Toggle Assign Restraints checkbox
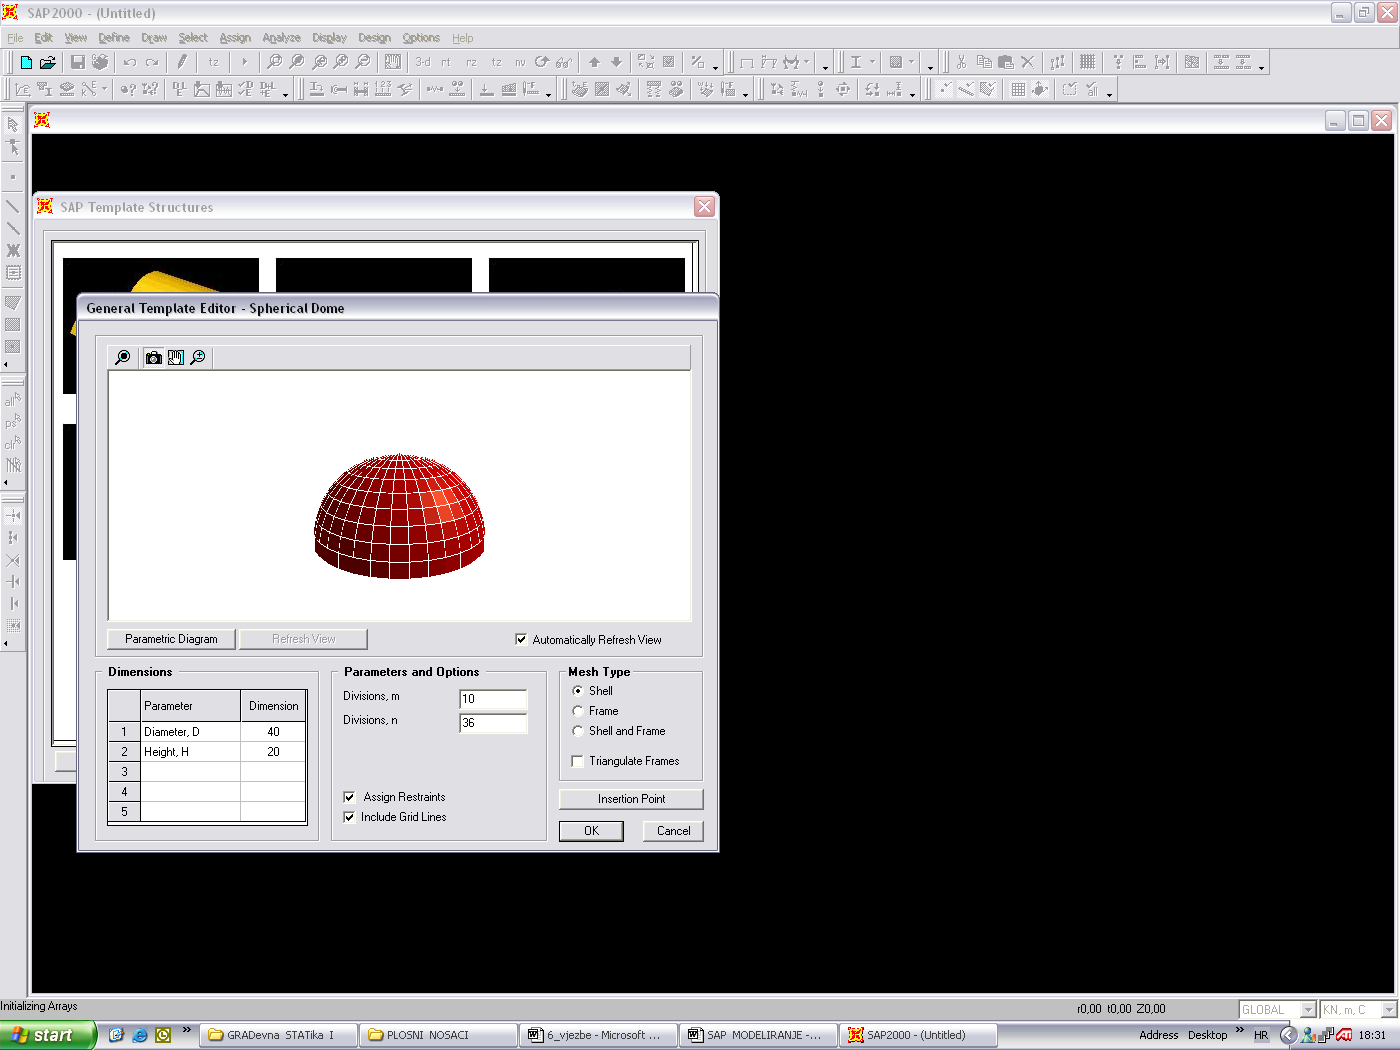Image resolution: width=1400 pixels, height=1050 pixels. pos(349,797)
